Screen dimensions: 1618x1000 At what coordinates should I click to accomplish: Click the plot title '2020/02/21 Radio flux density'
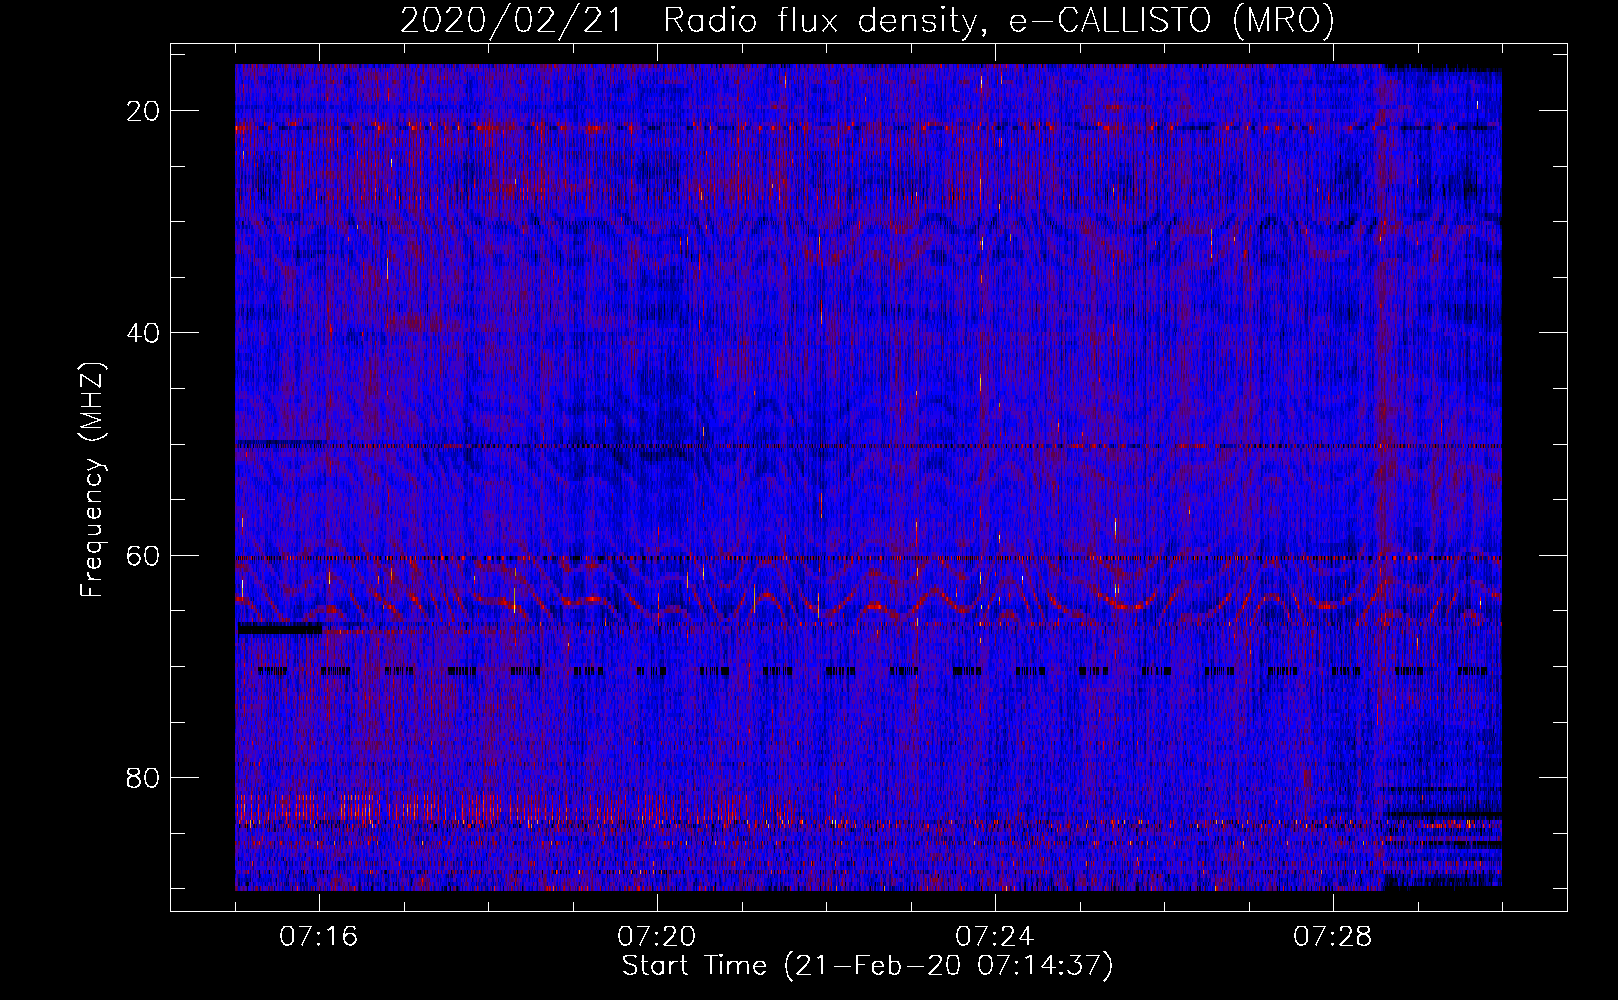(867, 20)
